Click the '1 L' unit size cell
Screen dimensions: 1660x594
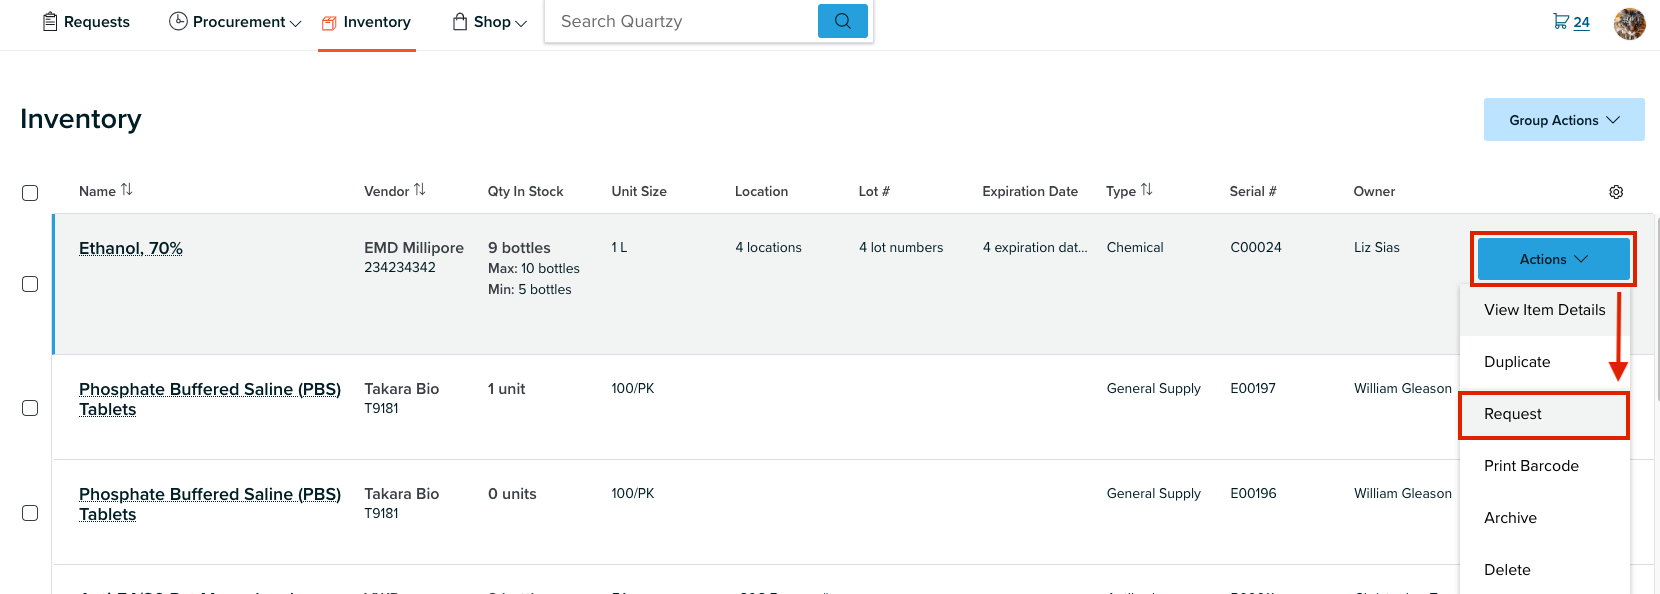coord(619,247)
